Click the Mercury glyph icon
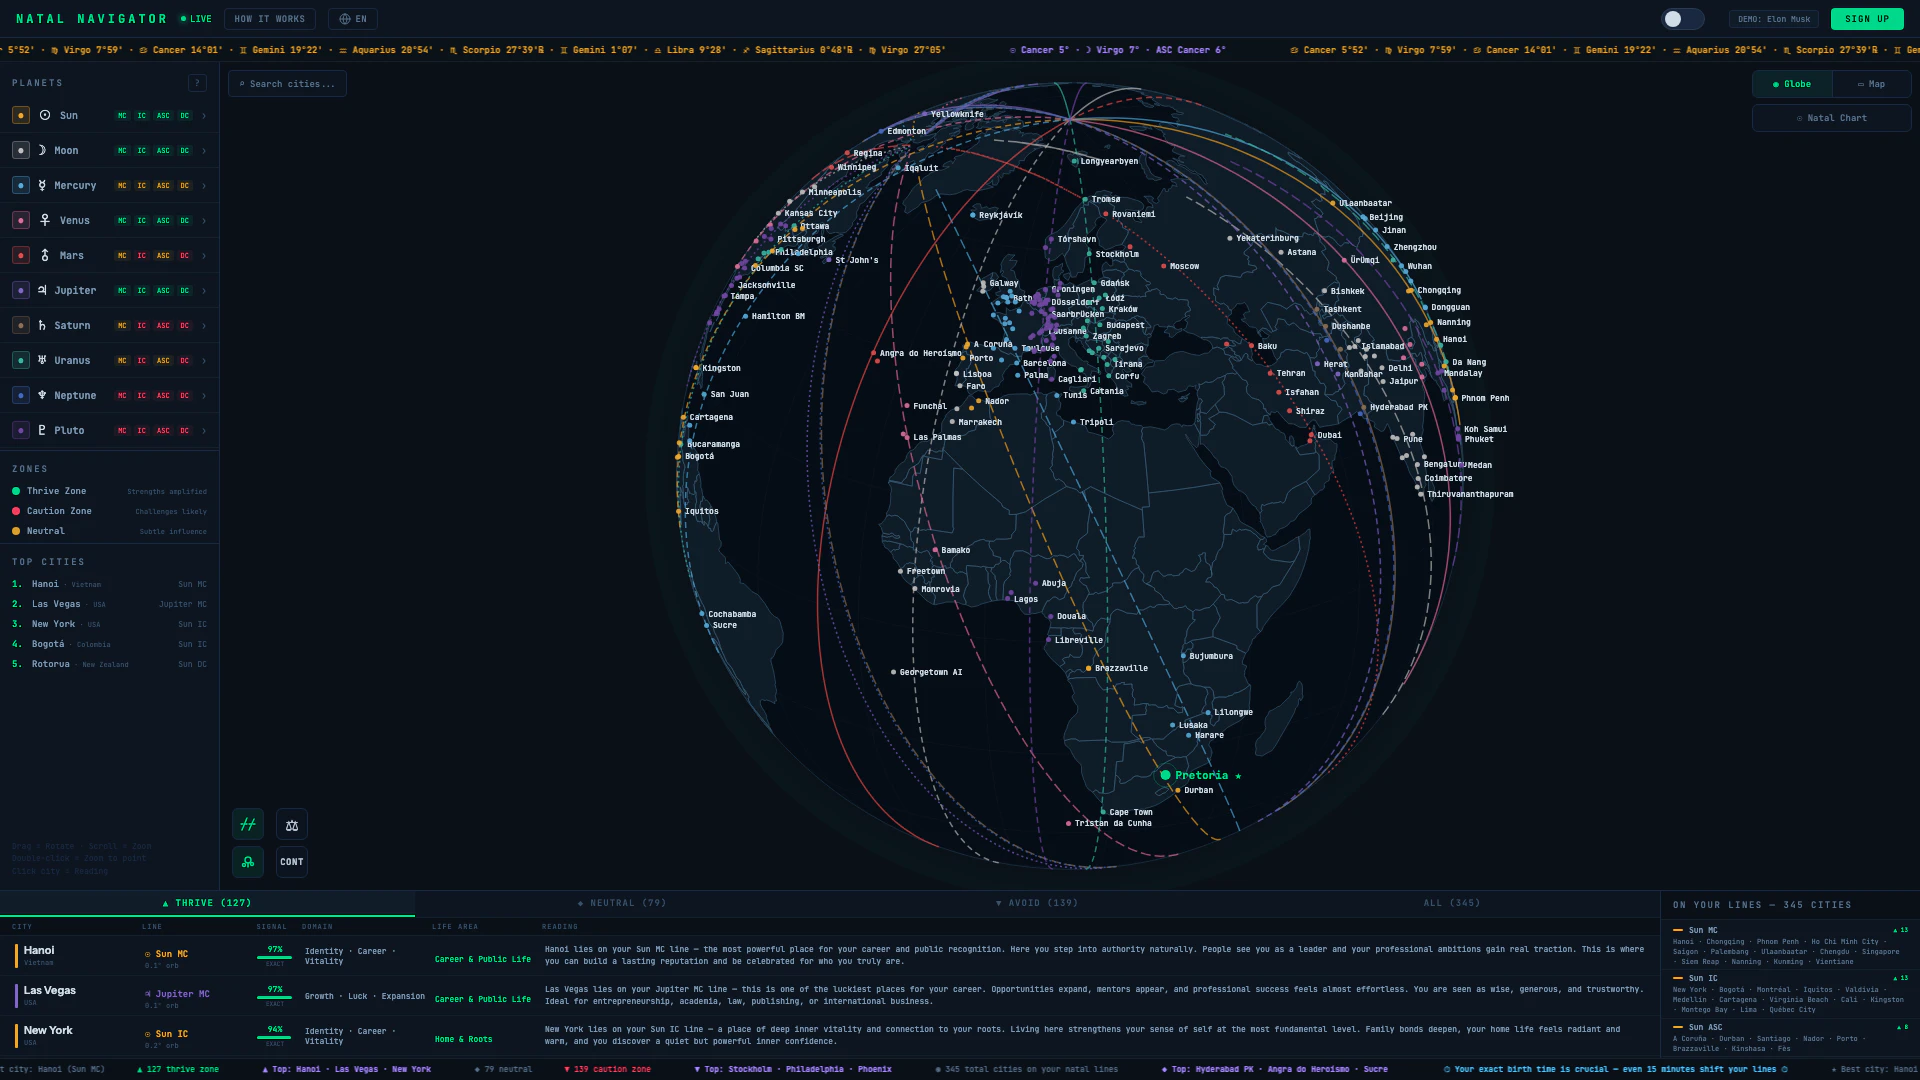This screenshot has width=1920, height=1080. tap(42, 186)
